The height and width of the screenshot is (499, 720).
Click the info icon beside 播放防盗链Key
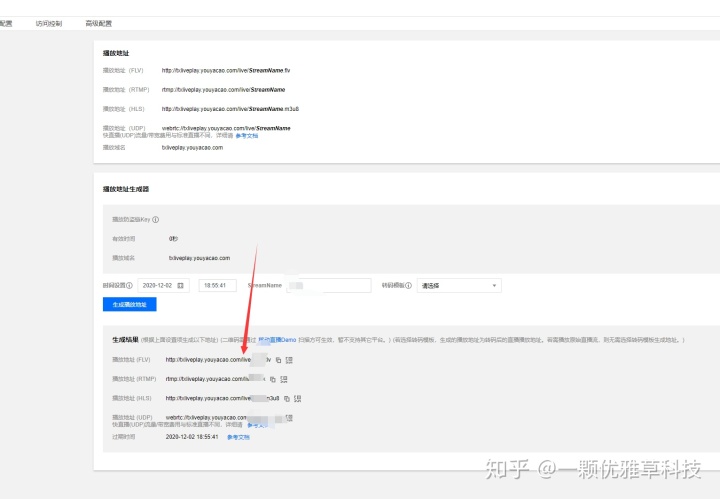click(x=156, y=220)
